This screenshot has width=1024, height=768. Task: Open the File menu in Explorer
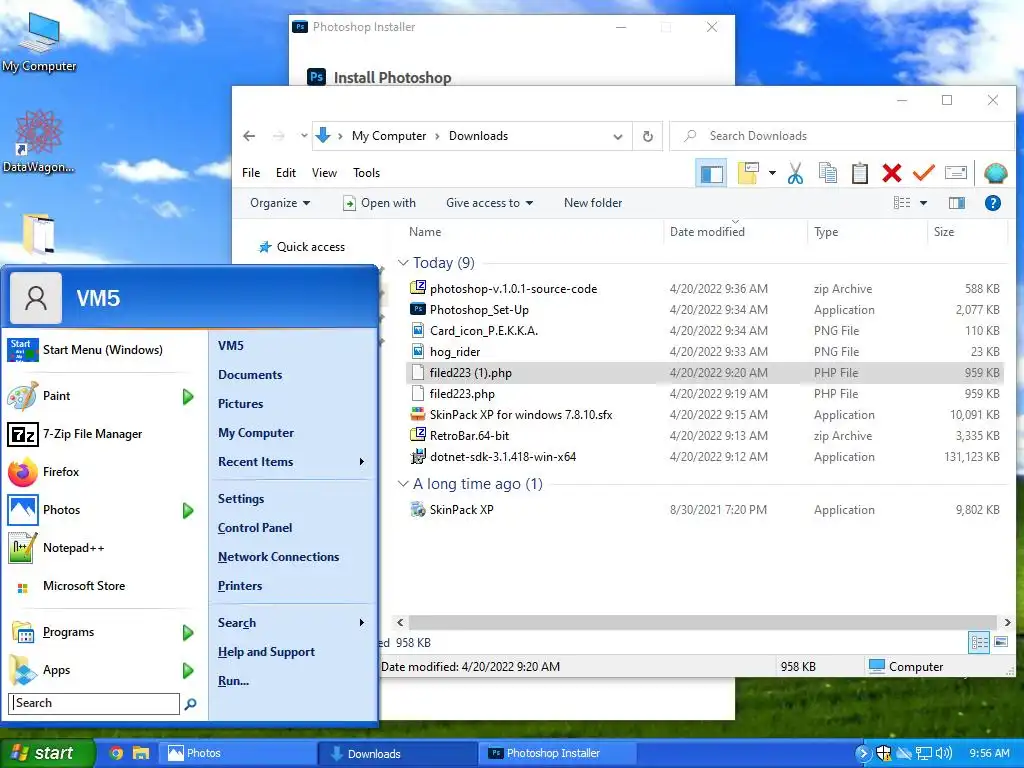pyautogui.click(x=251, y=173)
